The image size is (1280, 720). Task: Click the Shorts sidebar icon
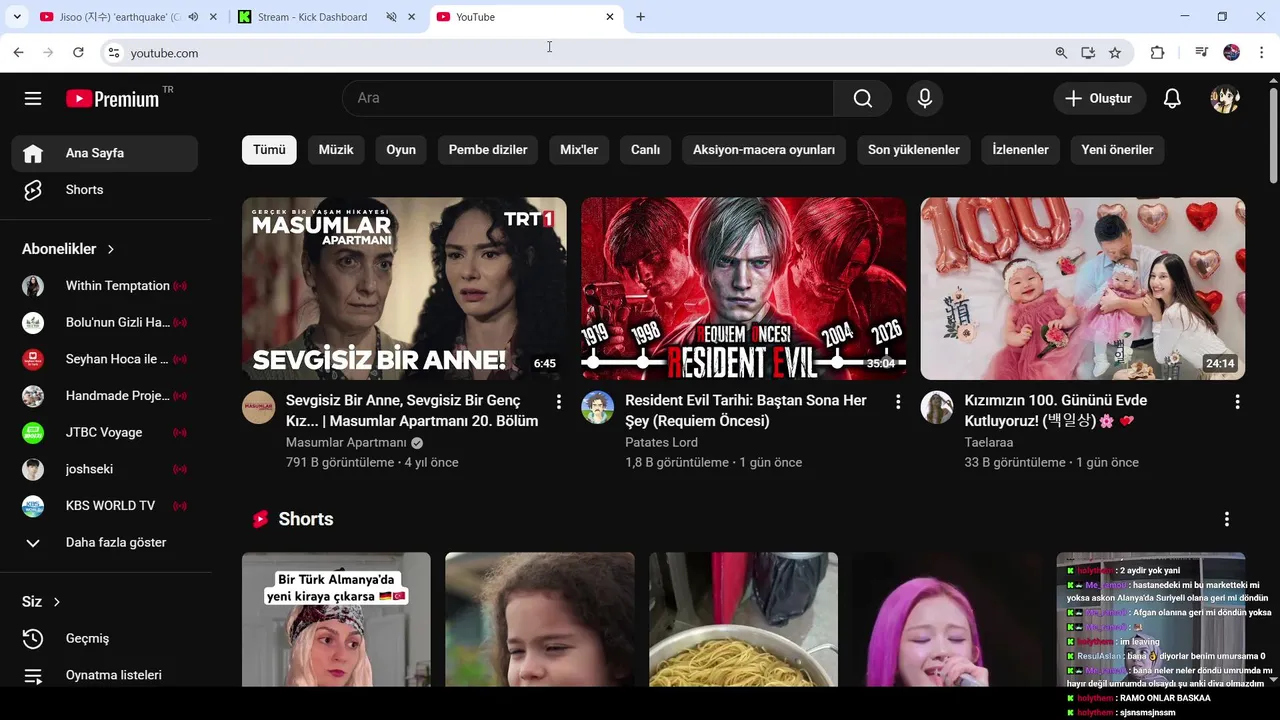tap(33, 190)
